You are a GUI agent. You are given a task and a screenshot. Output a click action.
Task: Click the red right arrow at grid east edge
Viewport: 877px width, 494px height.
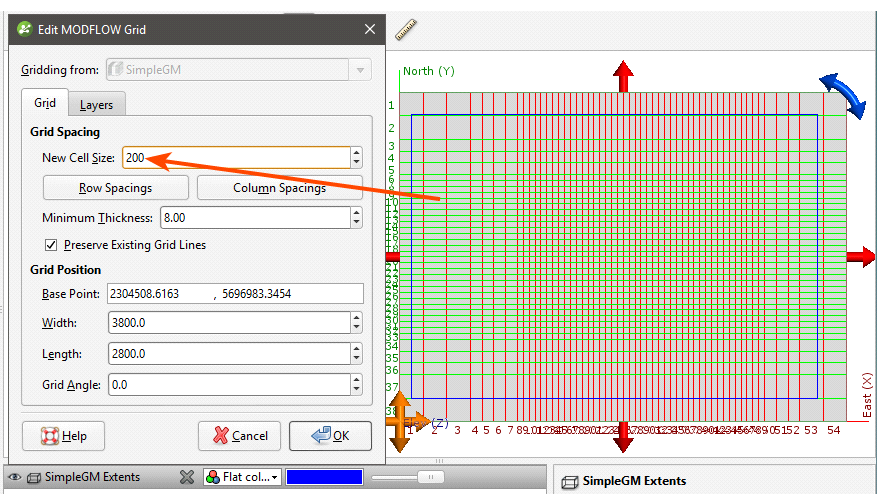(x=860, y=257)
